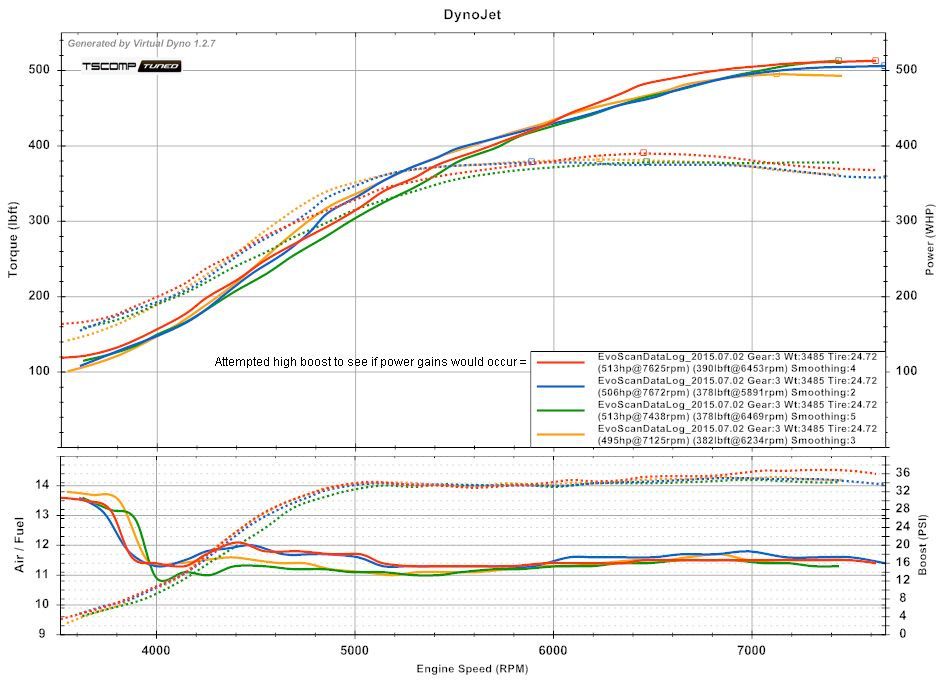This screenshot has height=683, width=945.
Task: Click the blue legend line swatch
Action: coord(561,385)
